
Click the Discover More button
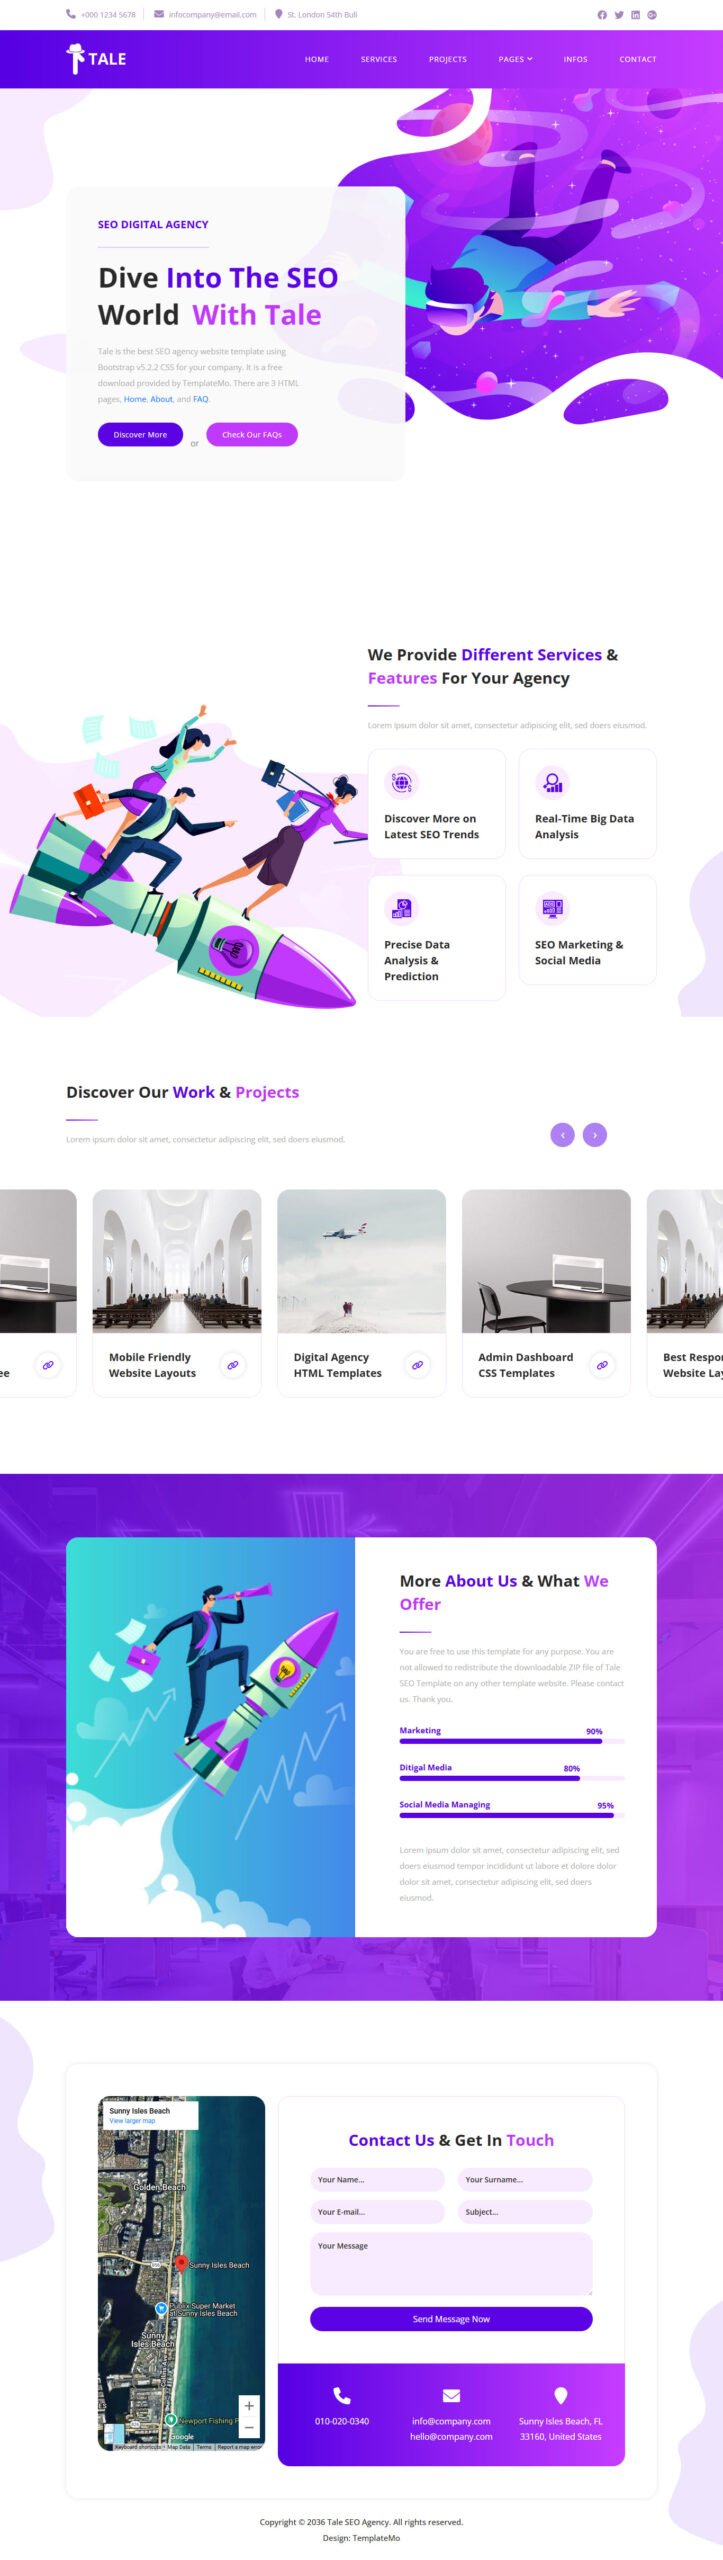point(140,434)
